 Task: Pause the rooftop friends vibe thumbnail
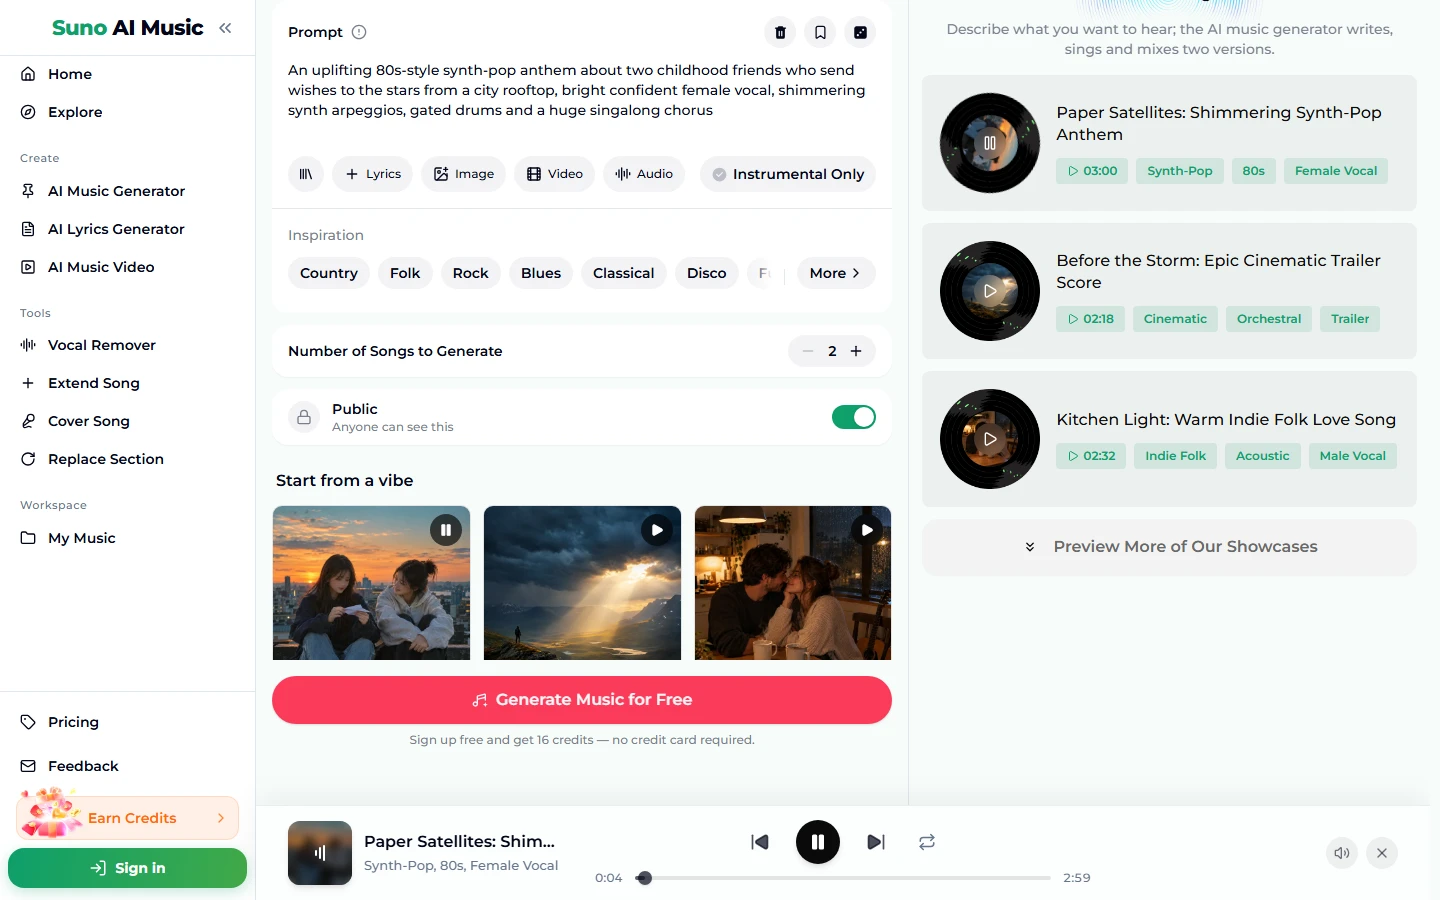pyautogui.click(x=446, y=530)
